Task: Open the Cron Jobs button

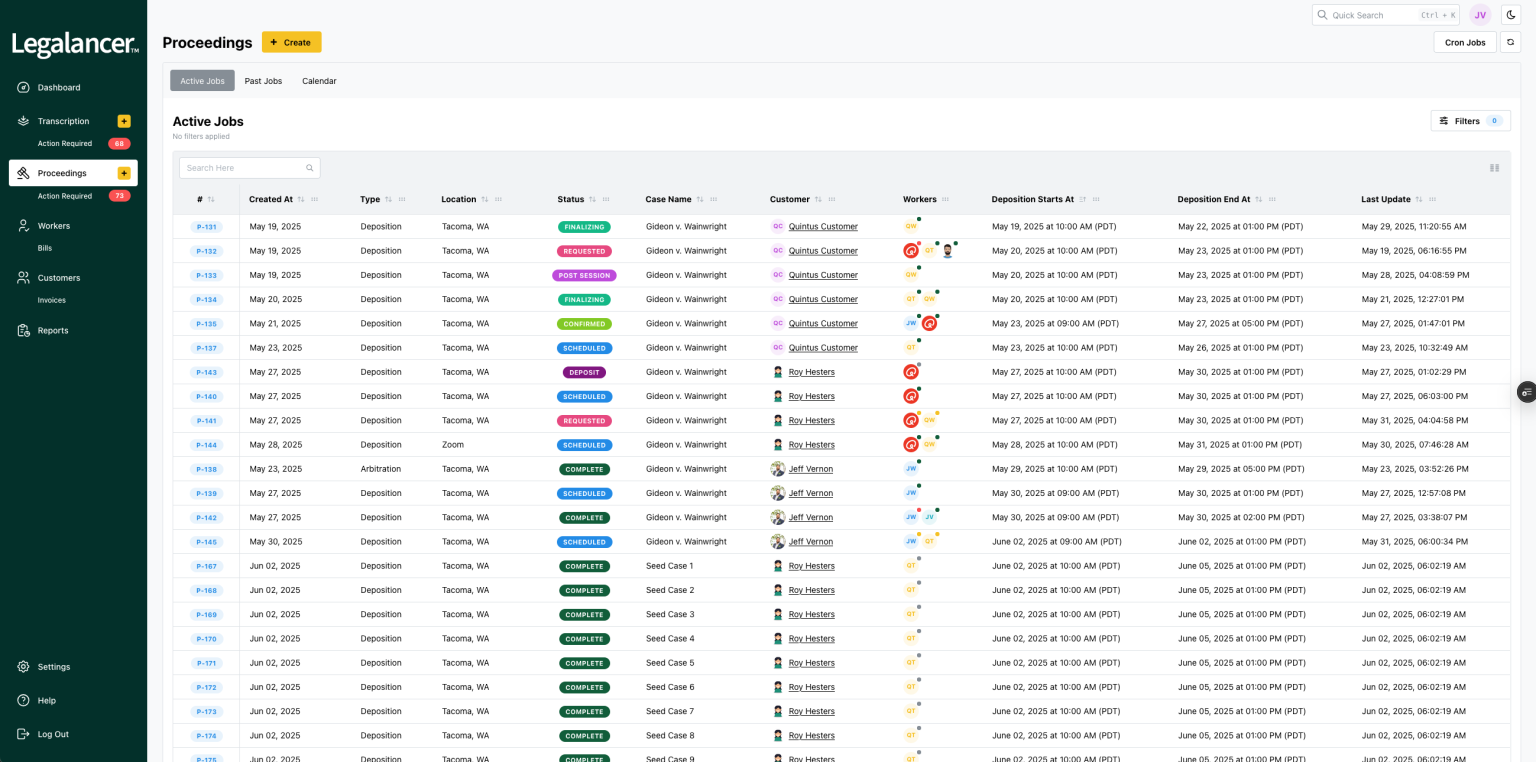Action: pyautogui.click(x=1464, y=42)
